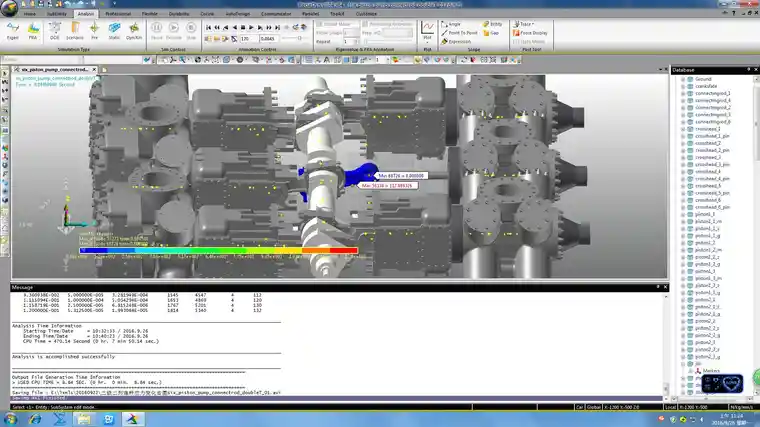Switch to the Durability ribbon tab
Viewport: 760px width, 427px height.
(x=179, y=14)
